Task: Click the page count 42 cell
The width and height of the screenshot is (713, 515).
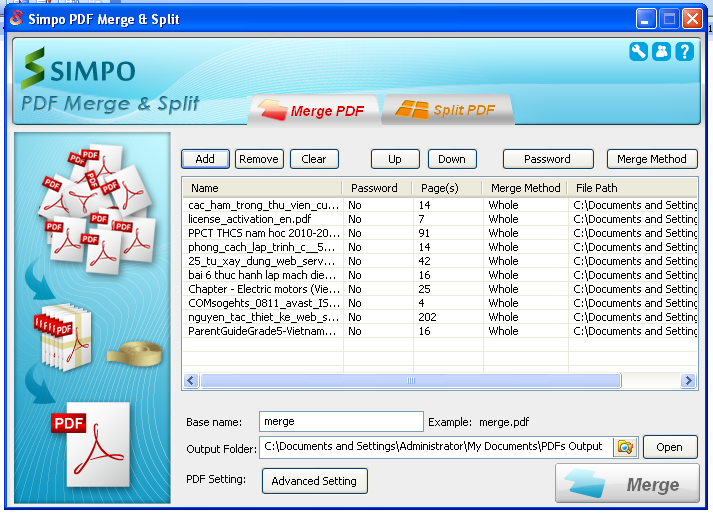Action: click(x=448, y=261)
